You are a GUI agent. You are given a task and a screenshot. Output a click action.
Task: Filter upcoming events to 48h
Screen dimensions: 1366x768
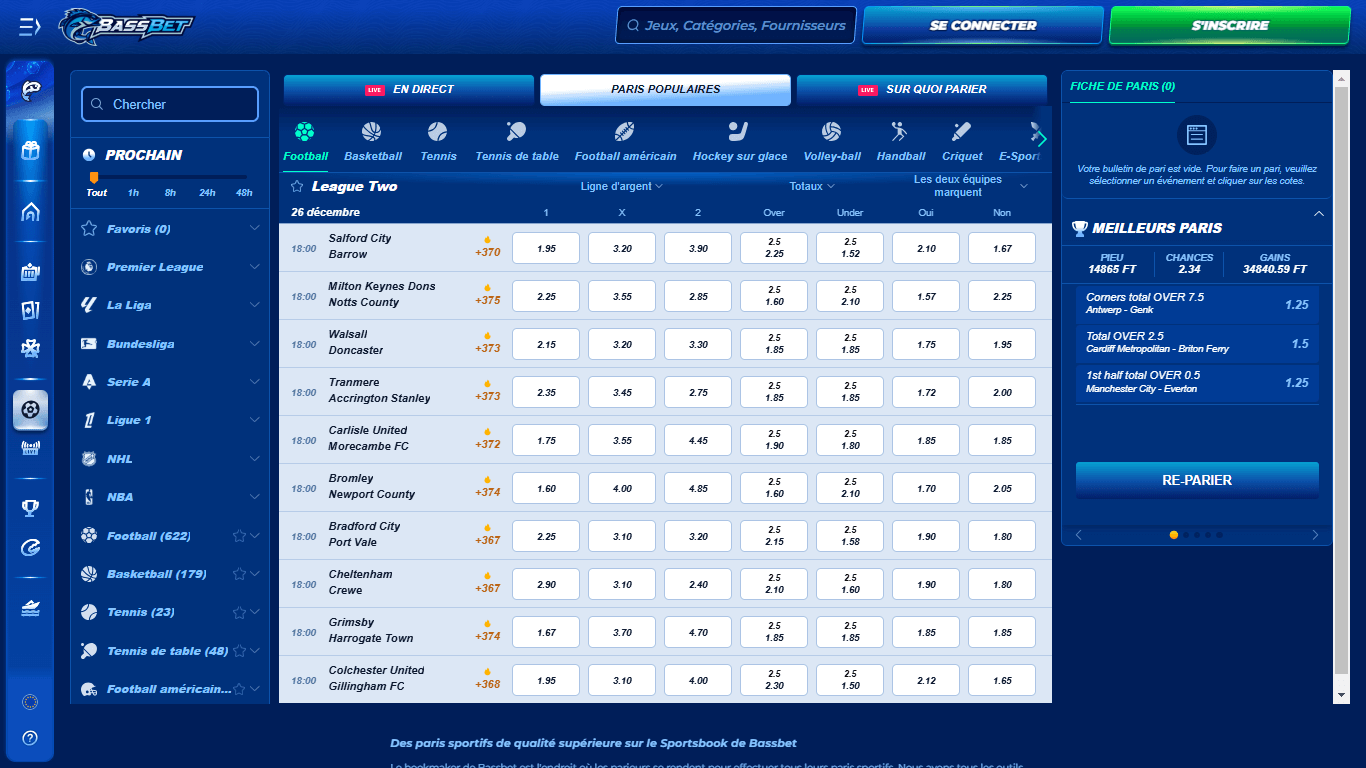pos(244,193)
